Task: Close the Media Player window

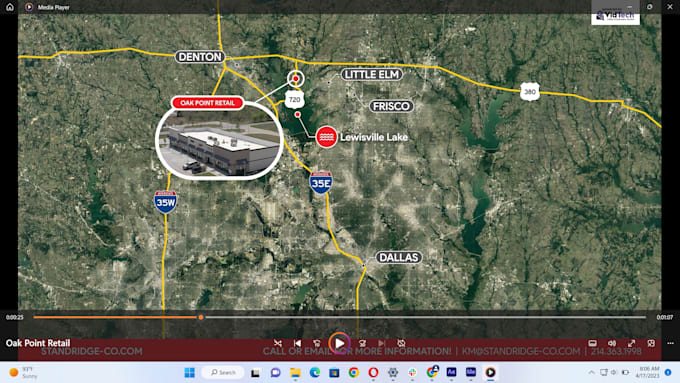Action: tap(670, 7)
